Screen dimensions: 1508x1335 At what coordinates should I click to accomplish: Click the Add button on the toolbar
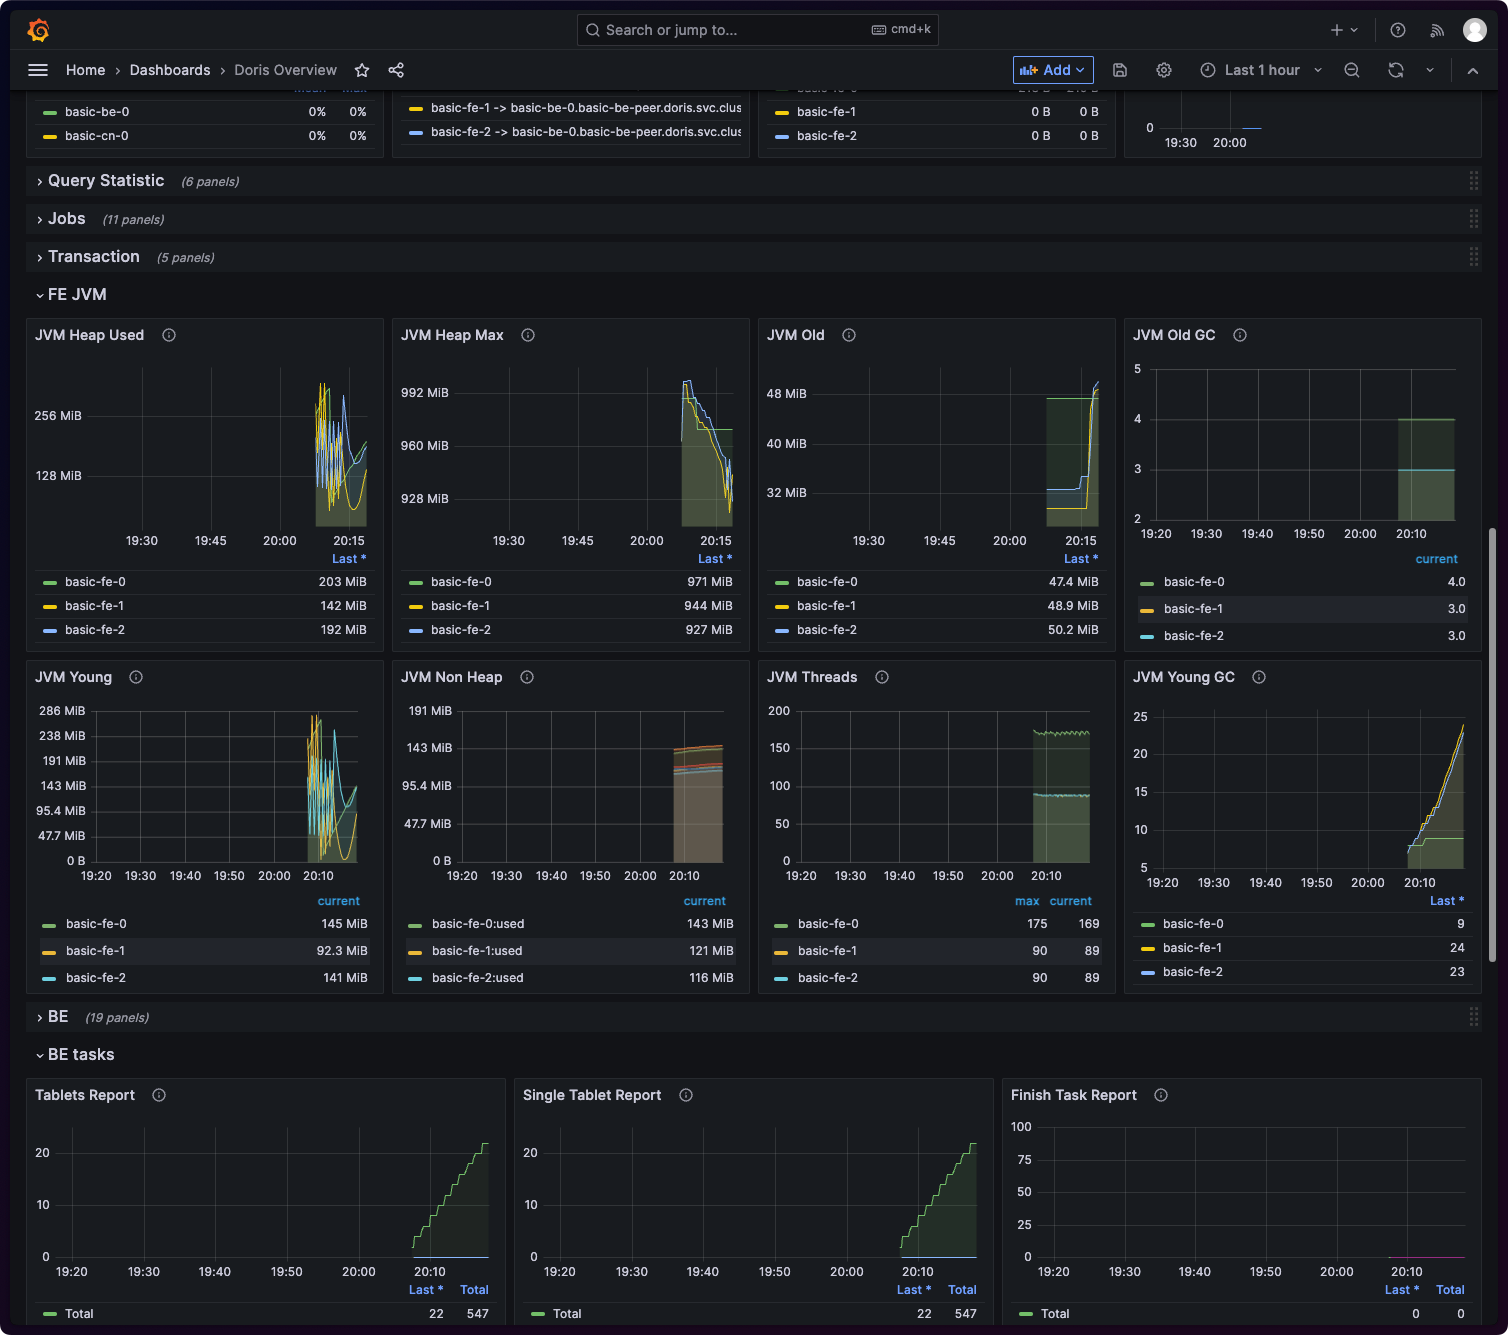[1052, 70]
